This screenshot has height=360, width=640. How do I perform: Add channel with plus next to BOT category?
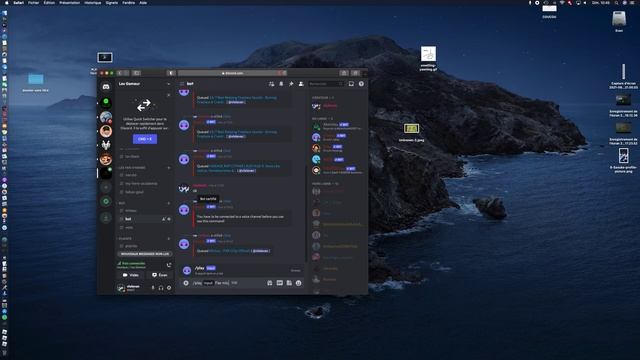coord(169,203)
